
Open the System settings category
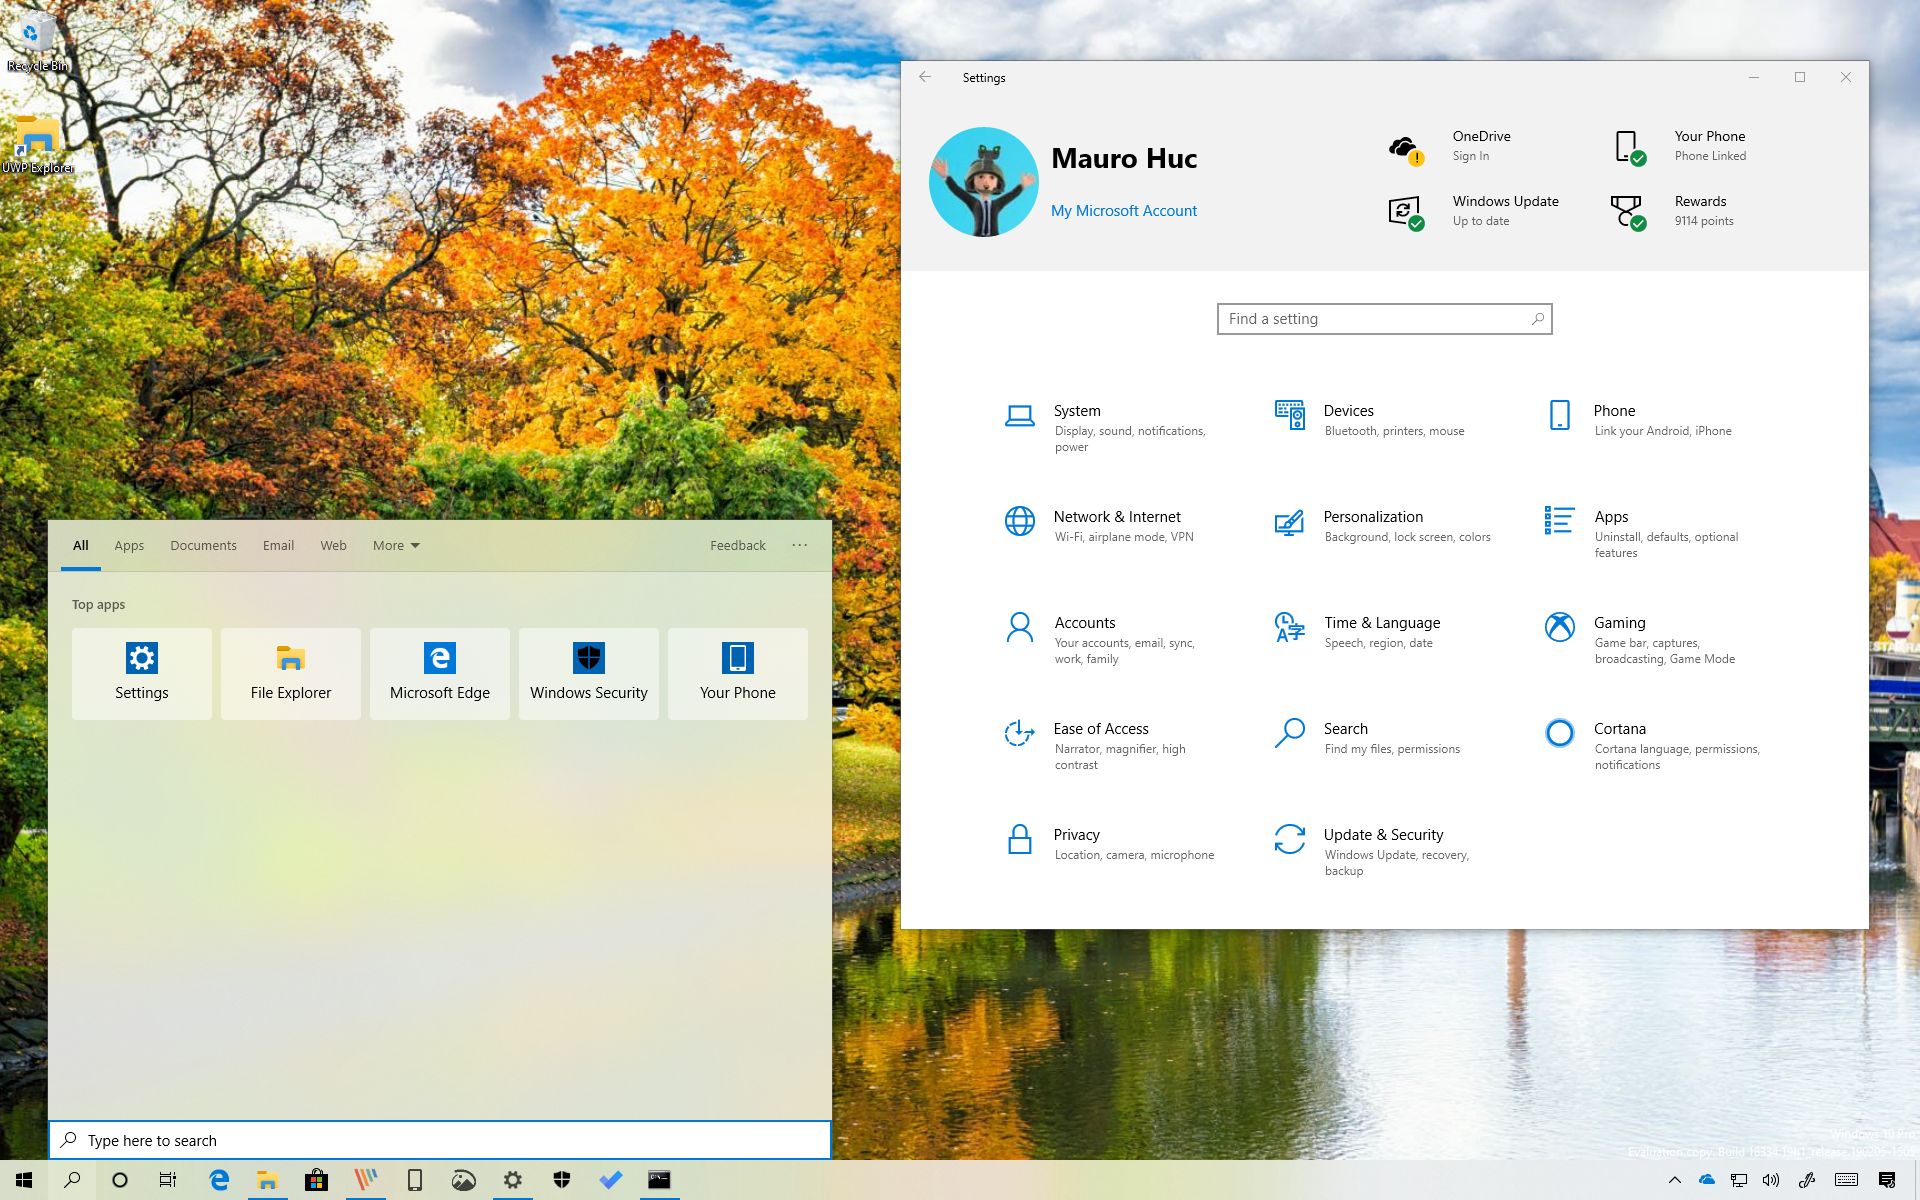click(x=1110, y=428)
